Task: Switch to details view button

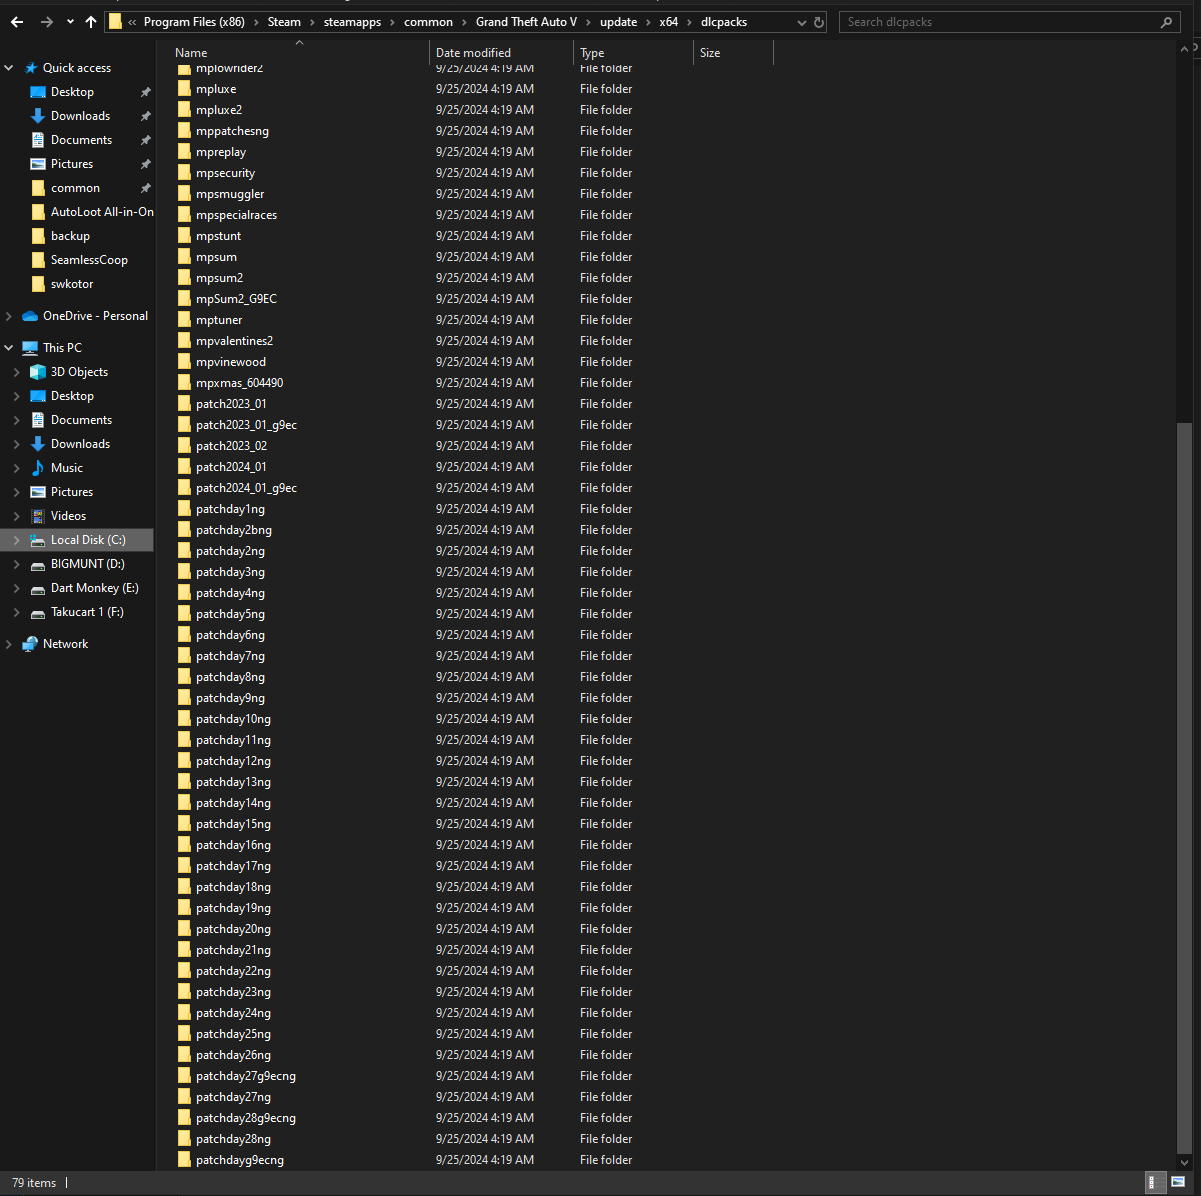Action: click(x=1154, y=1182)
